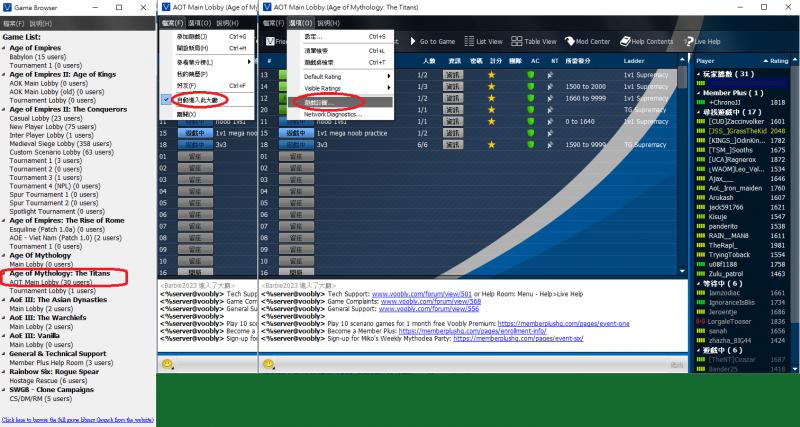
Task: Click connection bars icon beside TheRapi_
Action: [x=701, y=245]
